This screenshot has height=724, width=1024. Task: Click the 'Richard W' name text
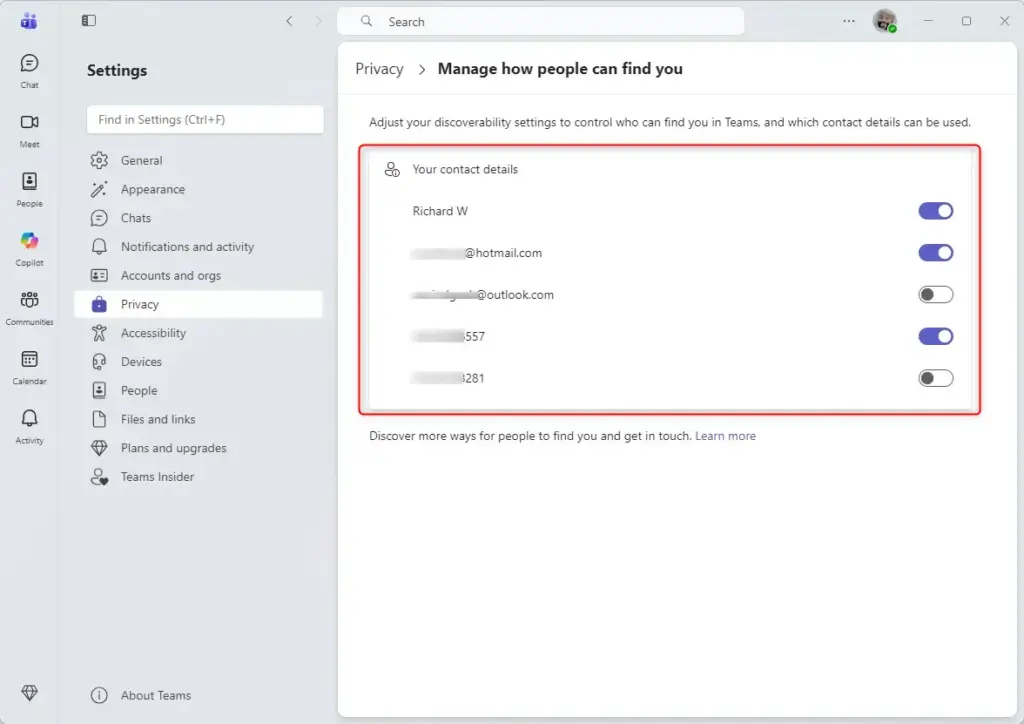click(x=440, y=211)
